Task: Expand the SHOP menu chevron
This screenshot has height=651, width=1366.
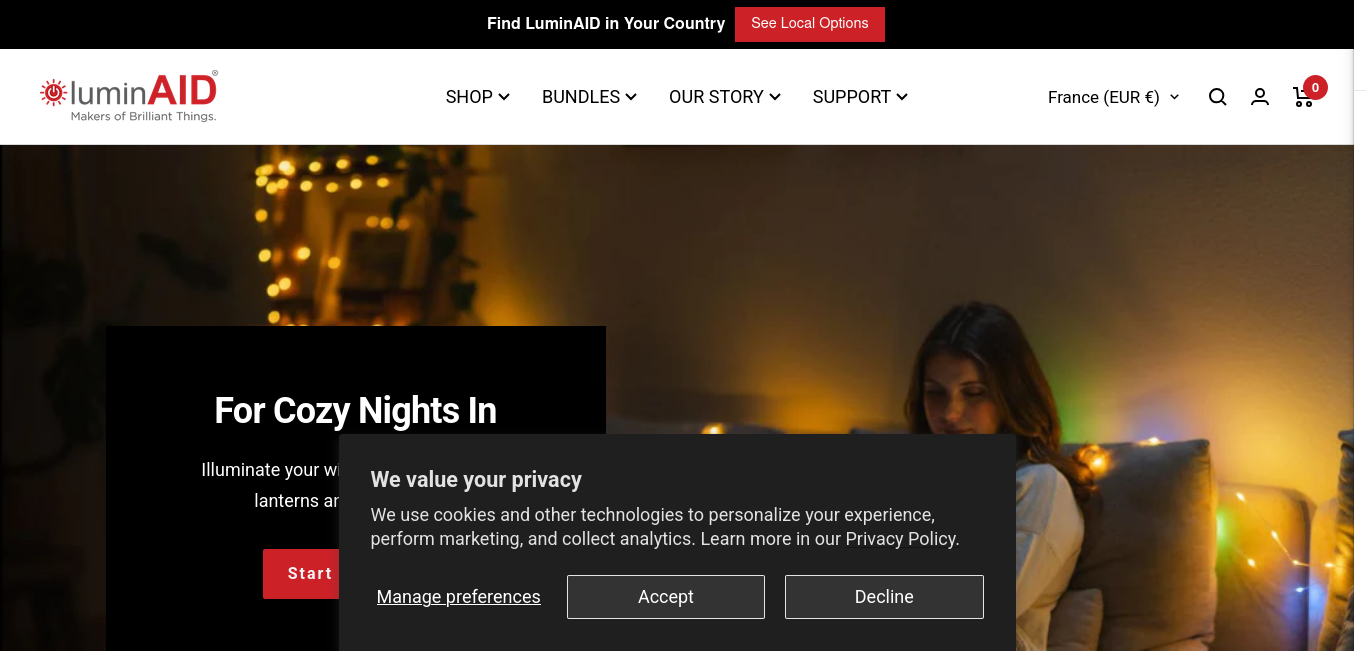Action: [x=504, y=97]
